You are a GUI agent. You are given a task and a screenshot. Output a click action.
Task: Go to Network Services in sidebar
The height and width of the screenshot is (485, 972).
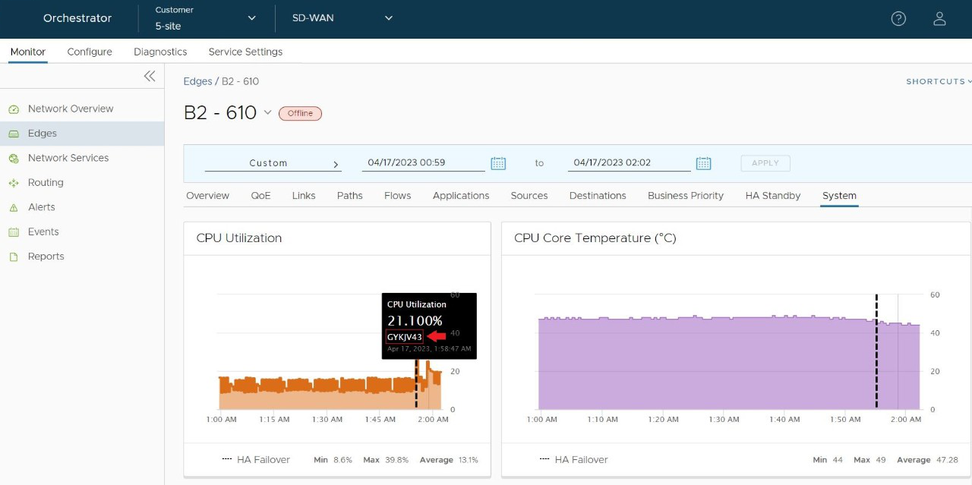click(68, 158)
